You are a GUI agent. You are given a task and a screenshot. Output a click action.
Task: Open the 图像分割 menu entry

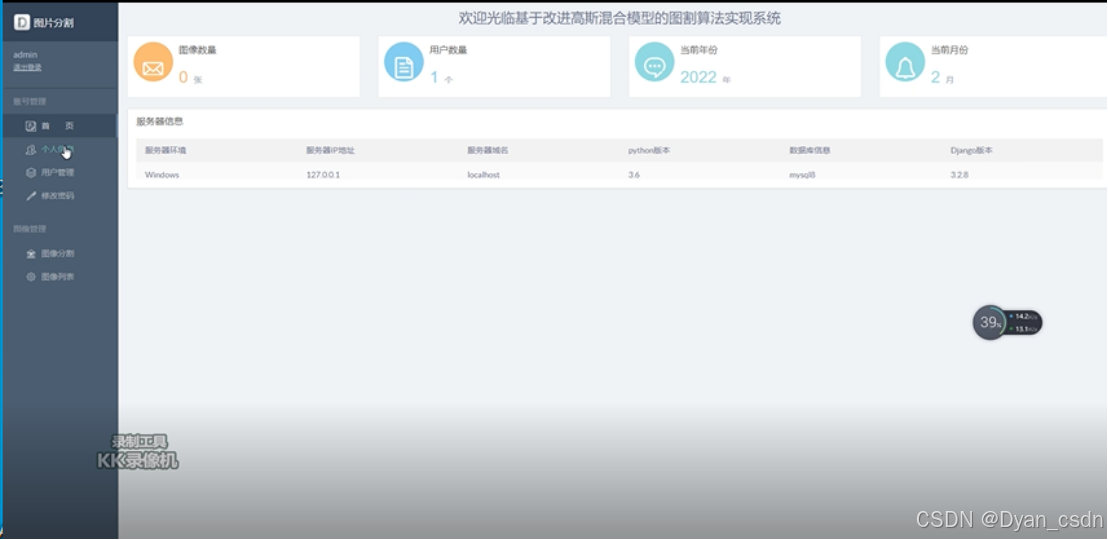59,254
